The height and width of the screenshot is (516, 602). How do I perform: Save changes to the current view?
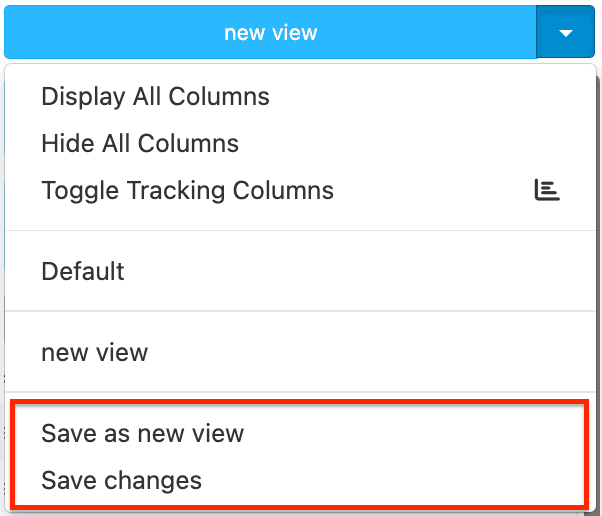(x=121, y=480)
